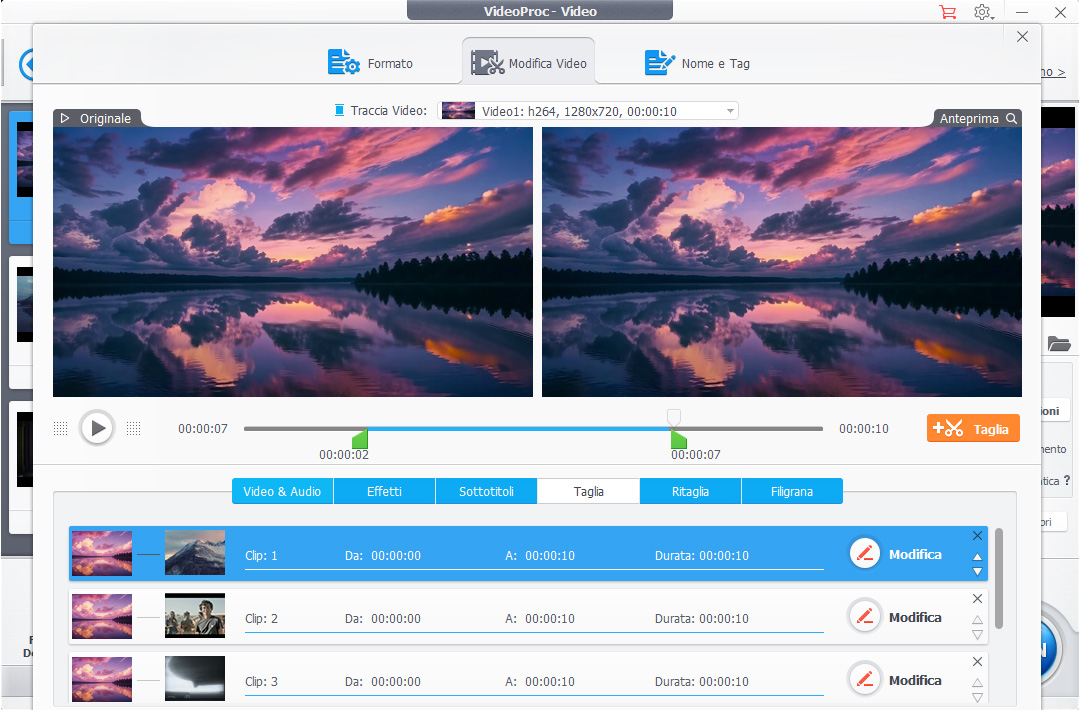Viewport: 1080px width, 710px height.
Task: Click the orange Taglia scissors button
Action: 973,429
